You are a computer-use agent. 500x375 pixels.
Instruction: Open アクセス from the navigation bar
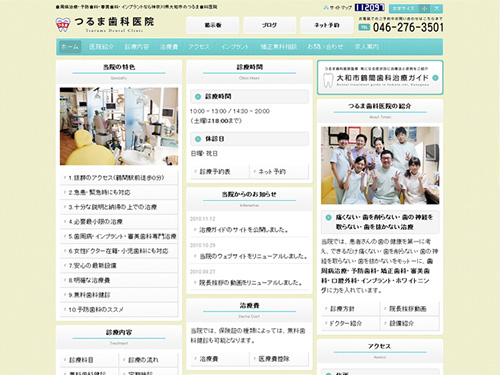click(199, 47)
